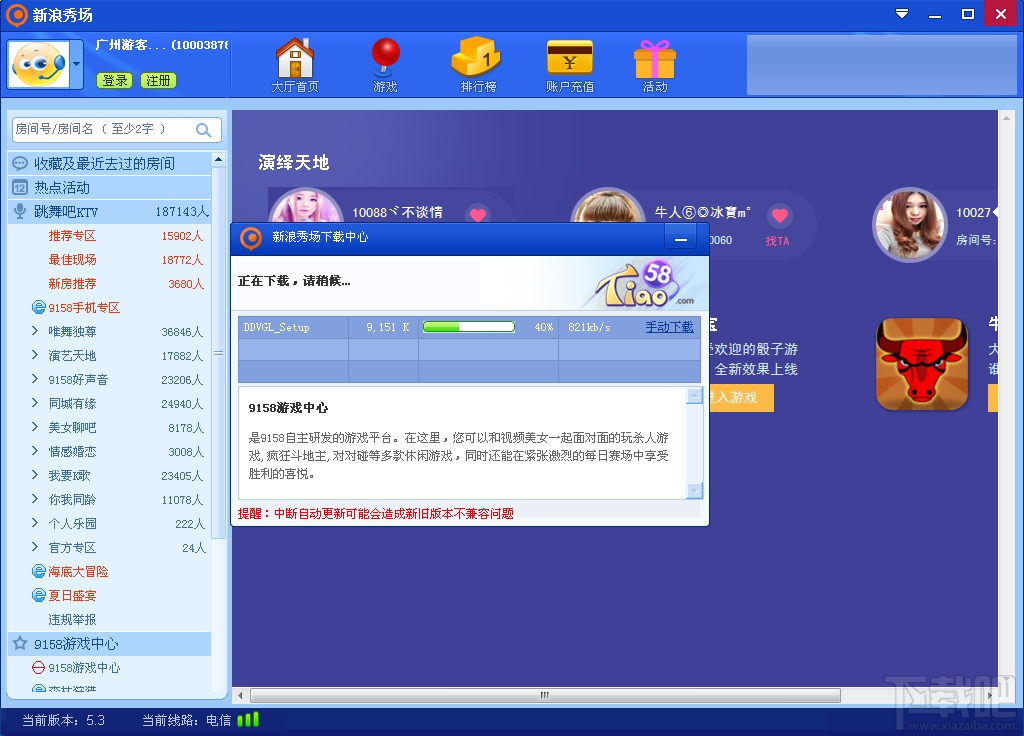Click the 注册 register button
Screen dimensions: 1024x736
pos(158,80)
